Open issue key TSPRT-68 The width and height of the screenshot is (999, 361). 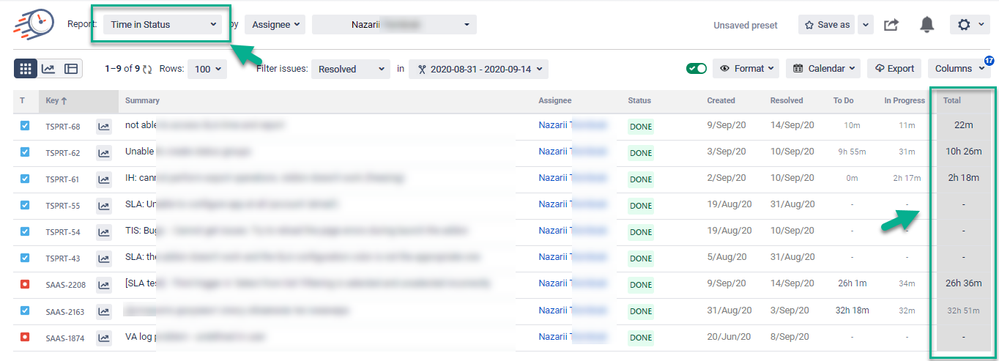62,127
